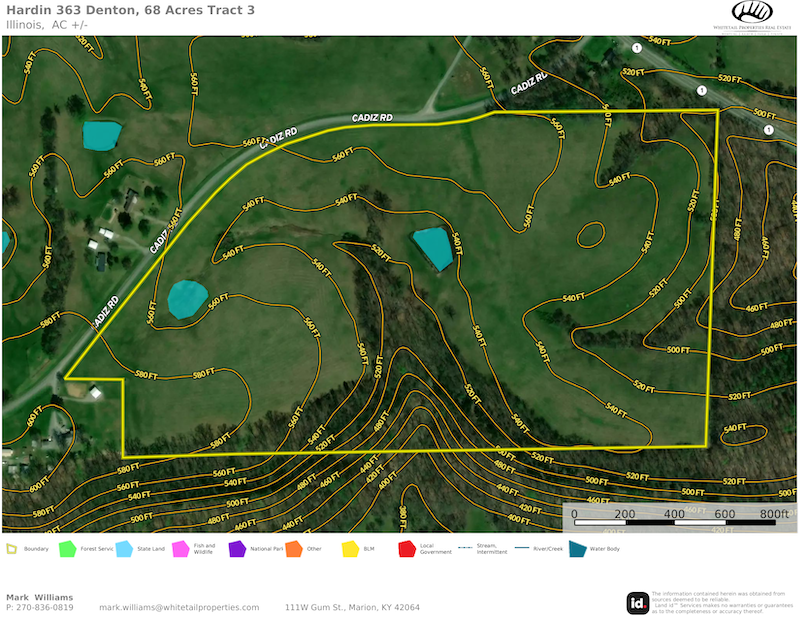The image size is (800, 618).
Task: Click the orange Other legend icon
Action: [x=293, y=548]
